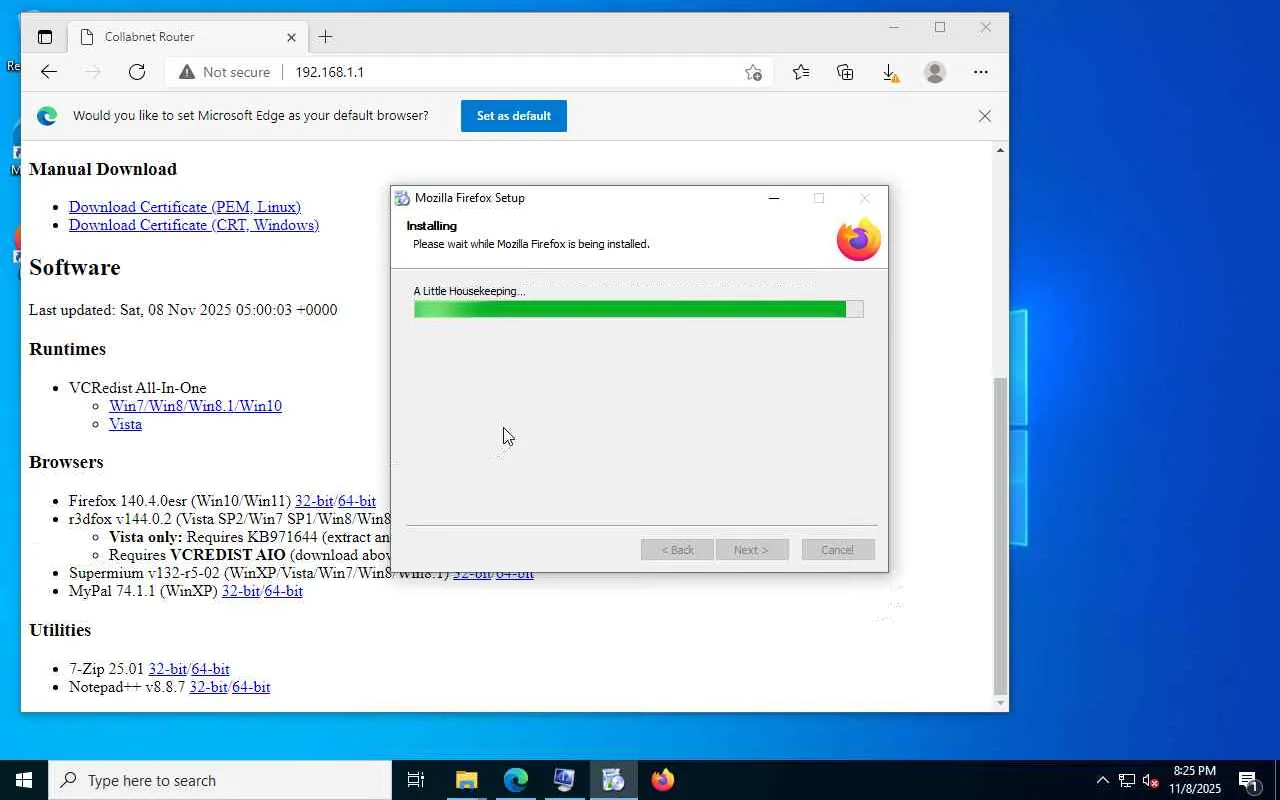
Task: Click the 'Manual Download' heading
Action: (103, 169)
